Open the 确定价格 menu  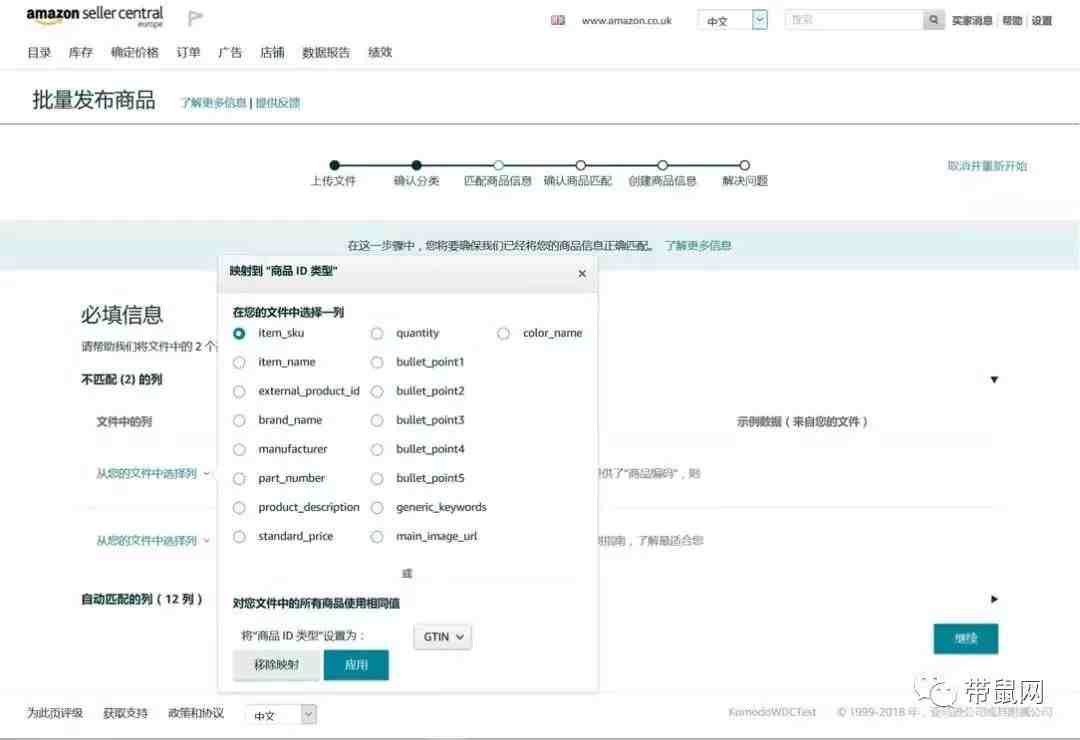pos(134,52)
